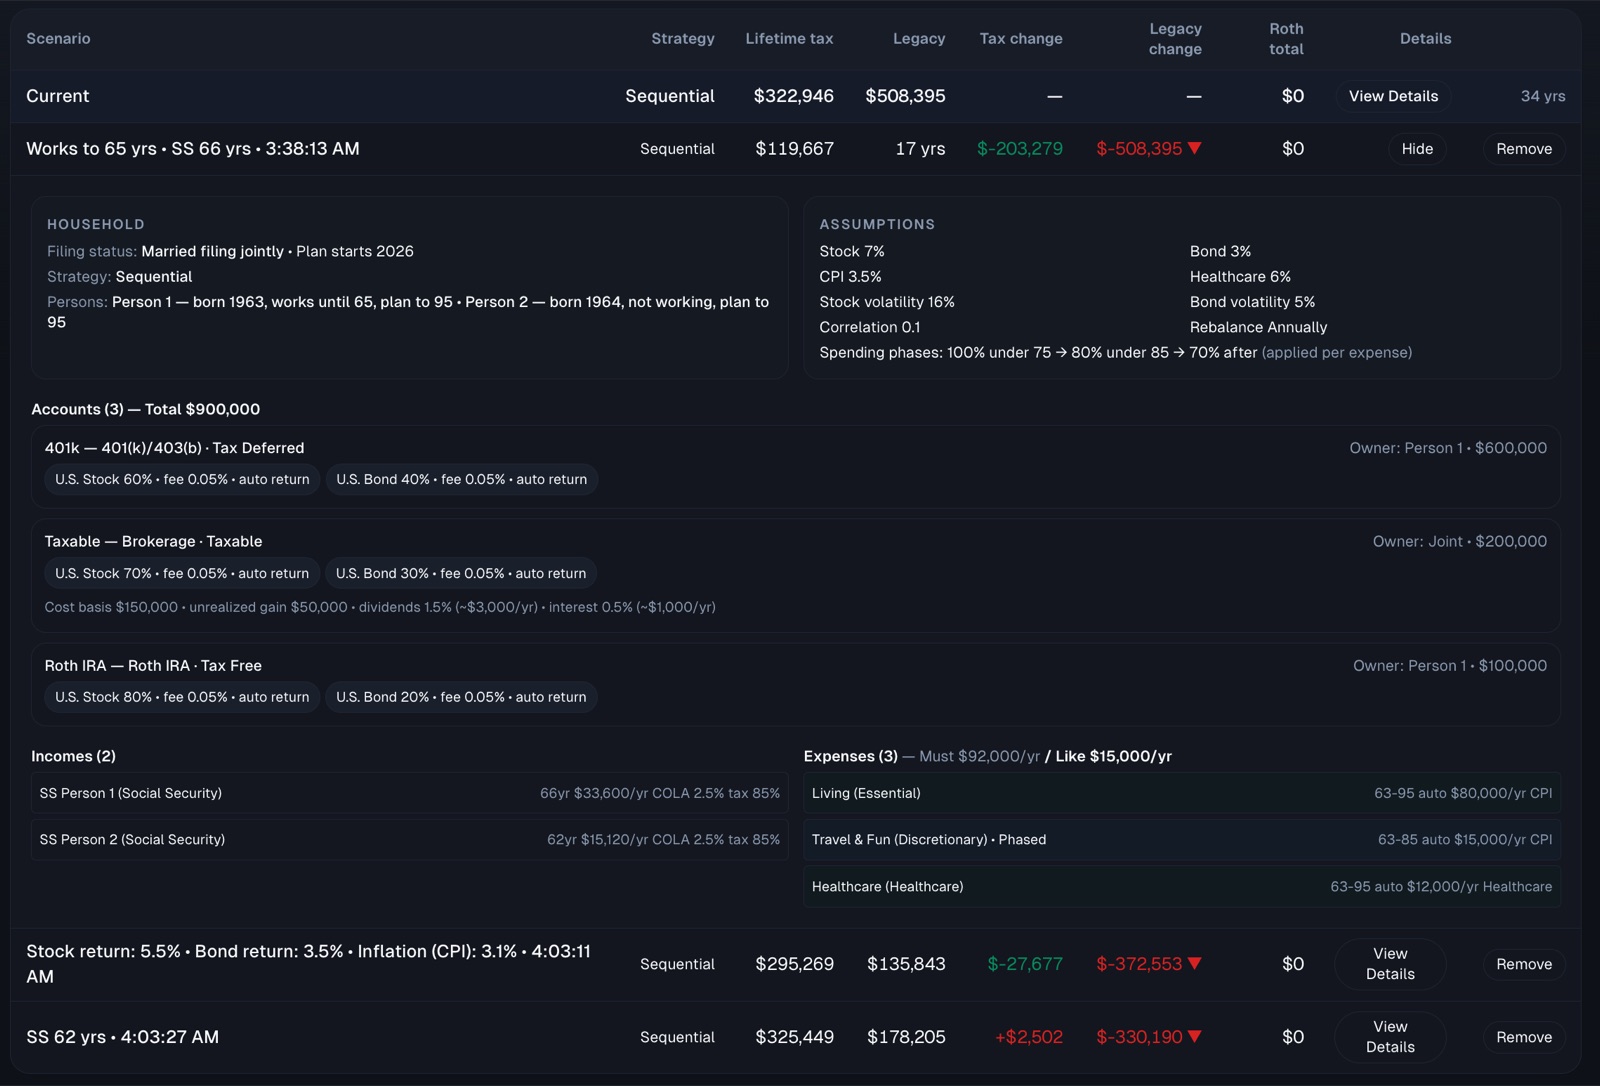Click the 'Rebalance Annually' assumption
Viewport: 1600px width, 1086px height.
(x=1258, y=327)
